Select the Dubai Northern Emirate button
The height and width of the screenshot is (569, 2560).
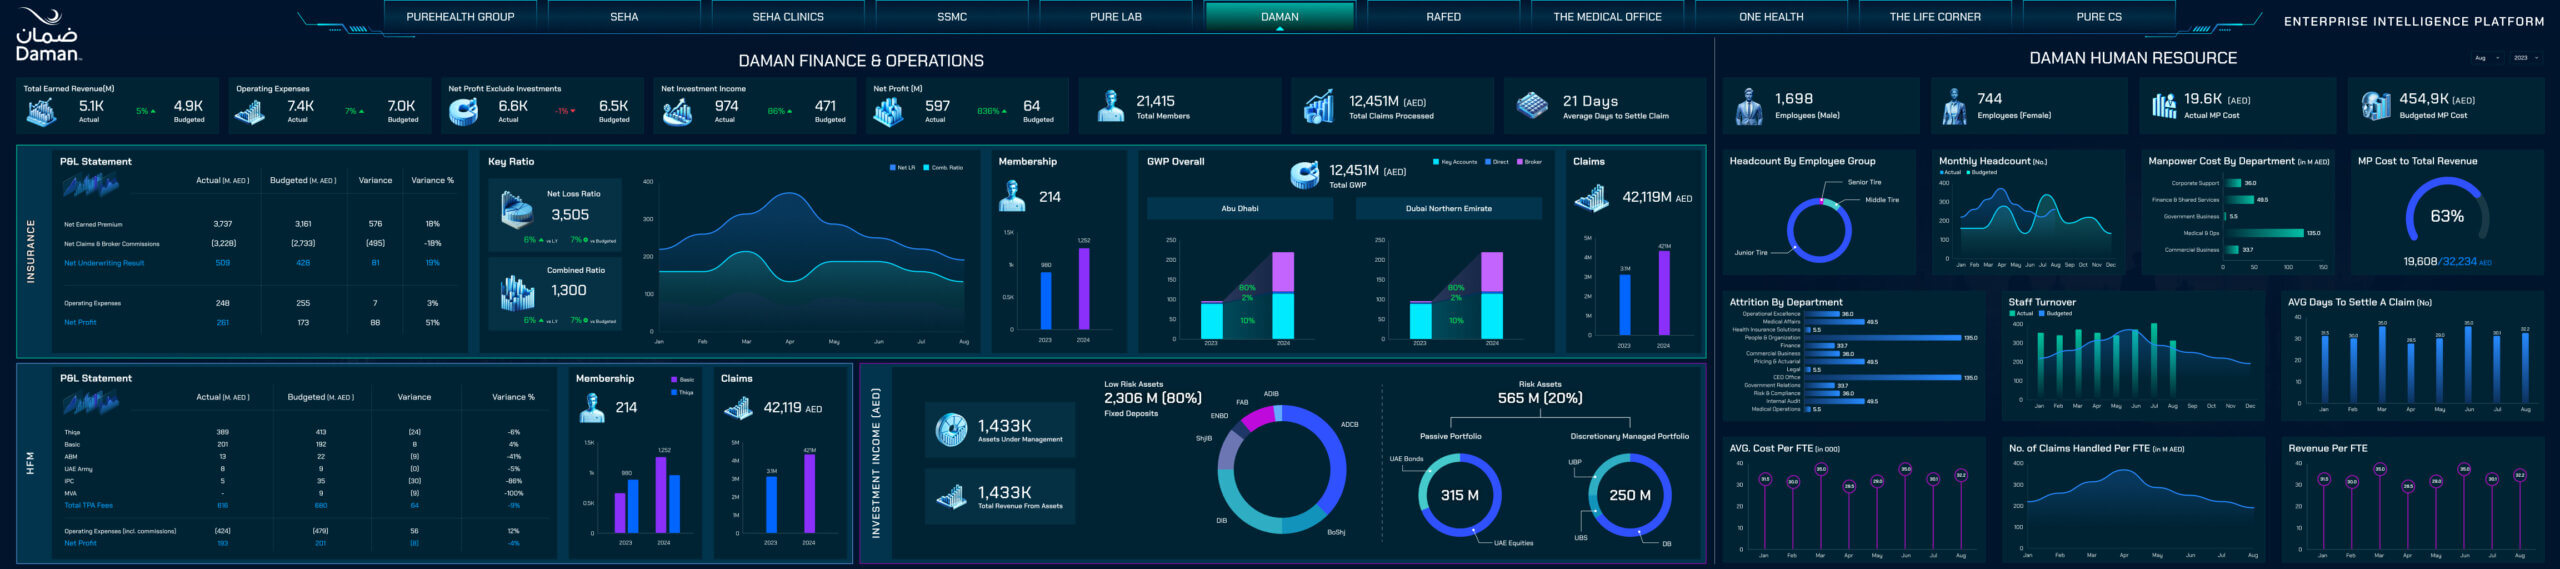(1448, 209)
